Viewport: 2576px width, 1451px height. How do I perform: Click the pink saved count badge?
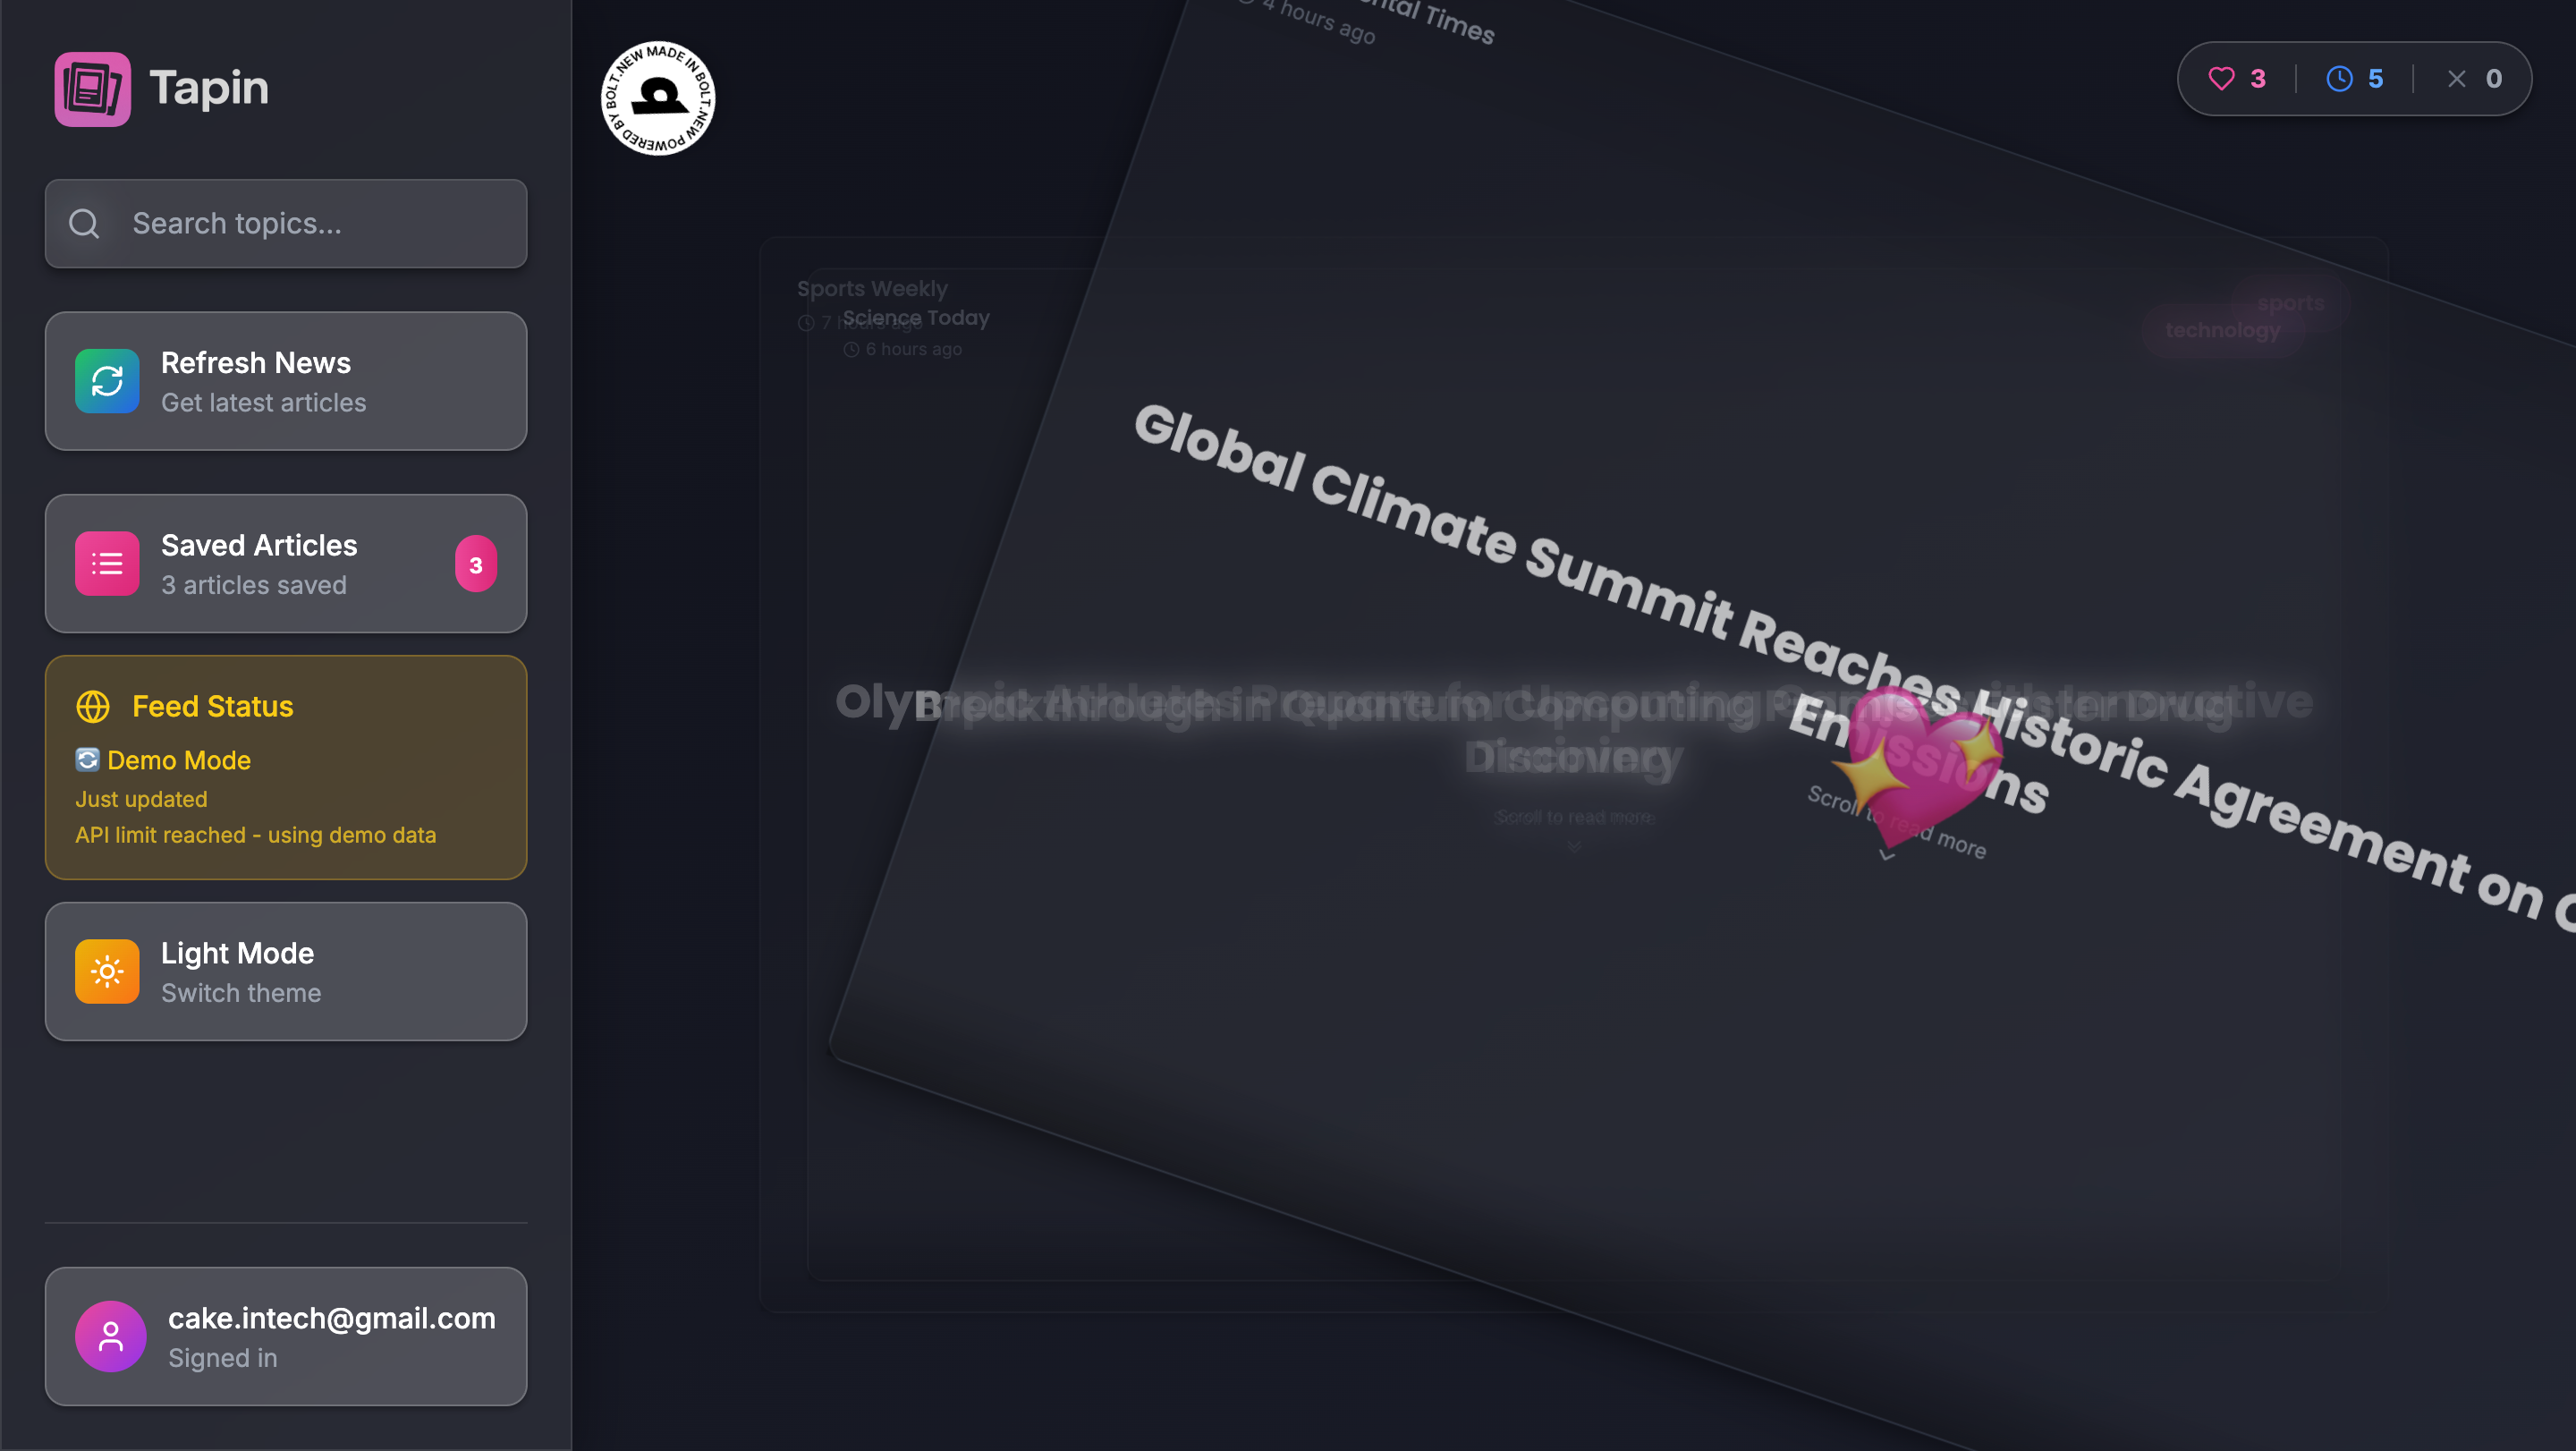[476, 565]
